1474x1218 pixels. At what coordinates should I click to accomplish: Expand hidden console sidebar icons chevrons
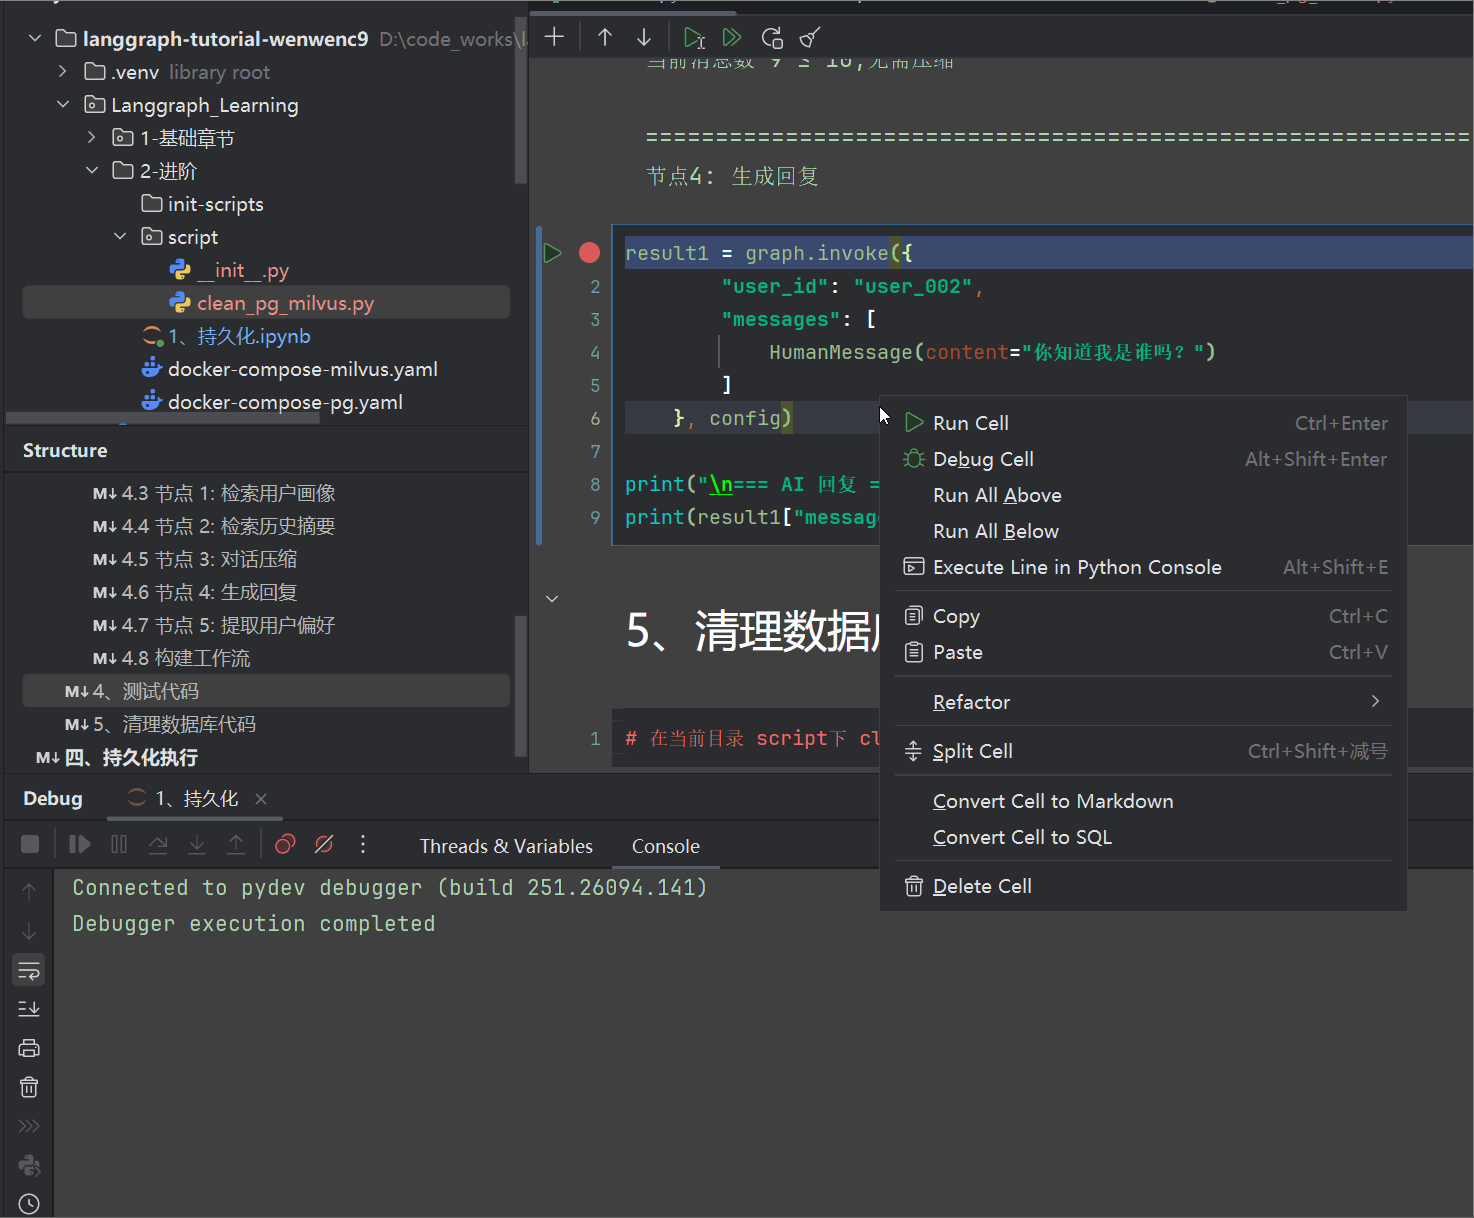29,1126
